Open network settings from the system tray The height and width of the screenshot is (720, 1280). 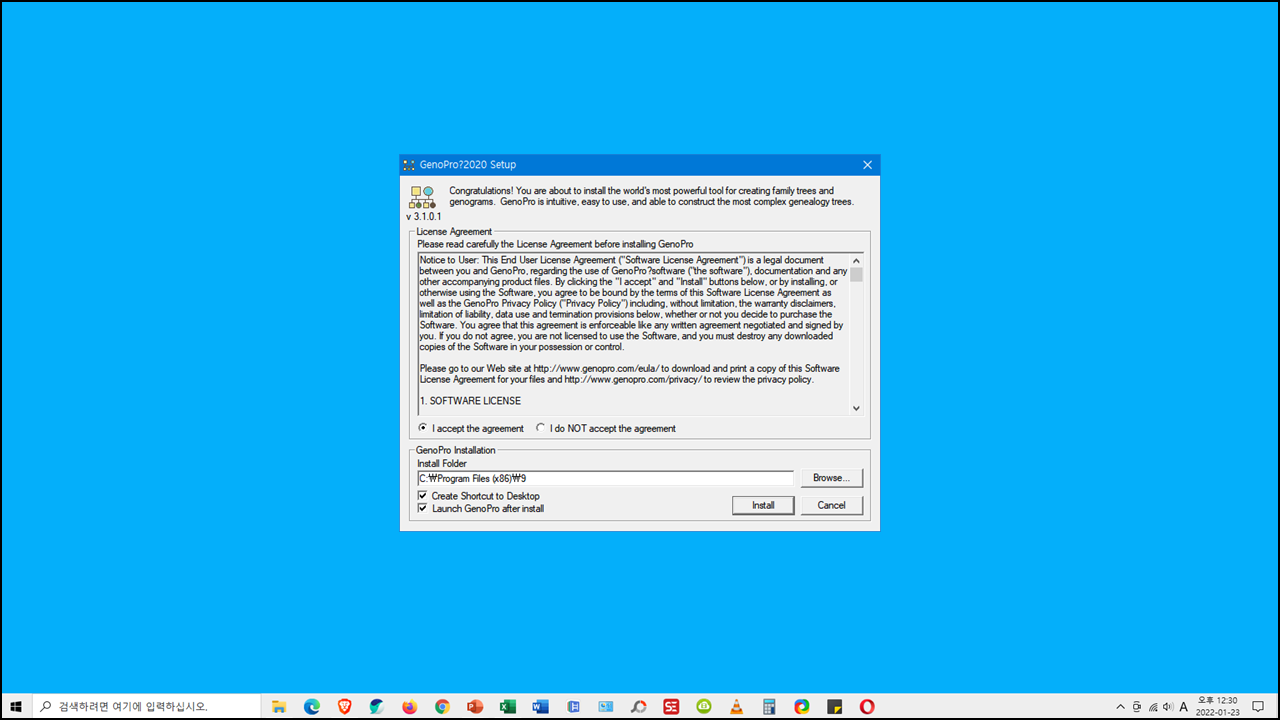click(x=1153, y=706)
